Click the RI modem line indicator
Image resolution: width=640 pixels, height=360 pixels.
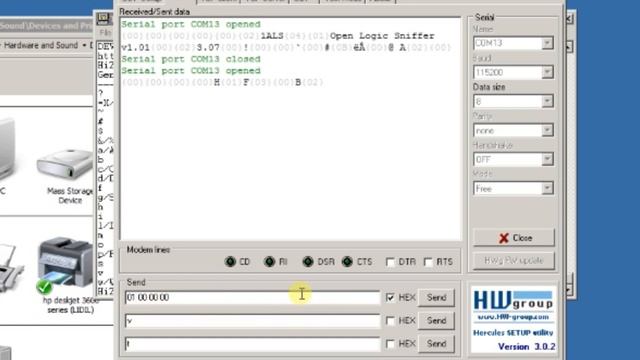click(269, 261)
